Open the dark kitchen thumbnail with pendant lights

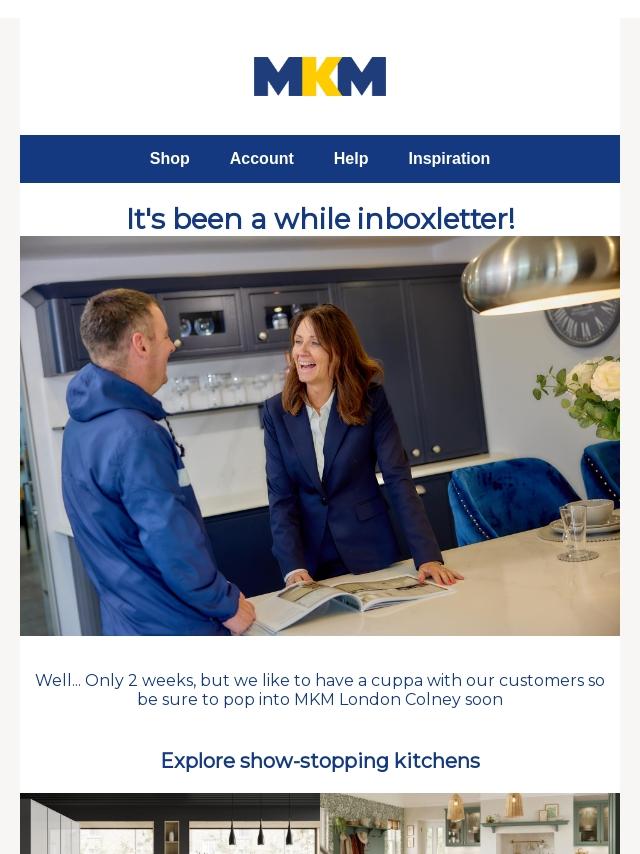(170, 824)
